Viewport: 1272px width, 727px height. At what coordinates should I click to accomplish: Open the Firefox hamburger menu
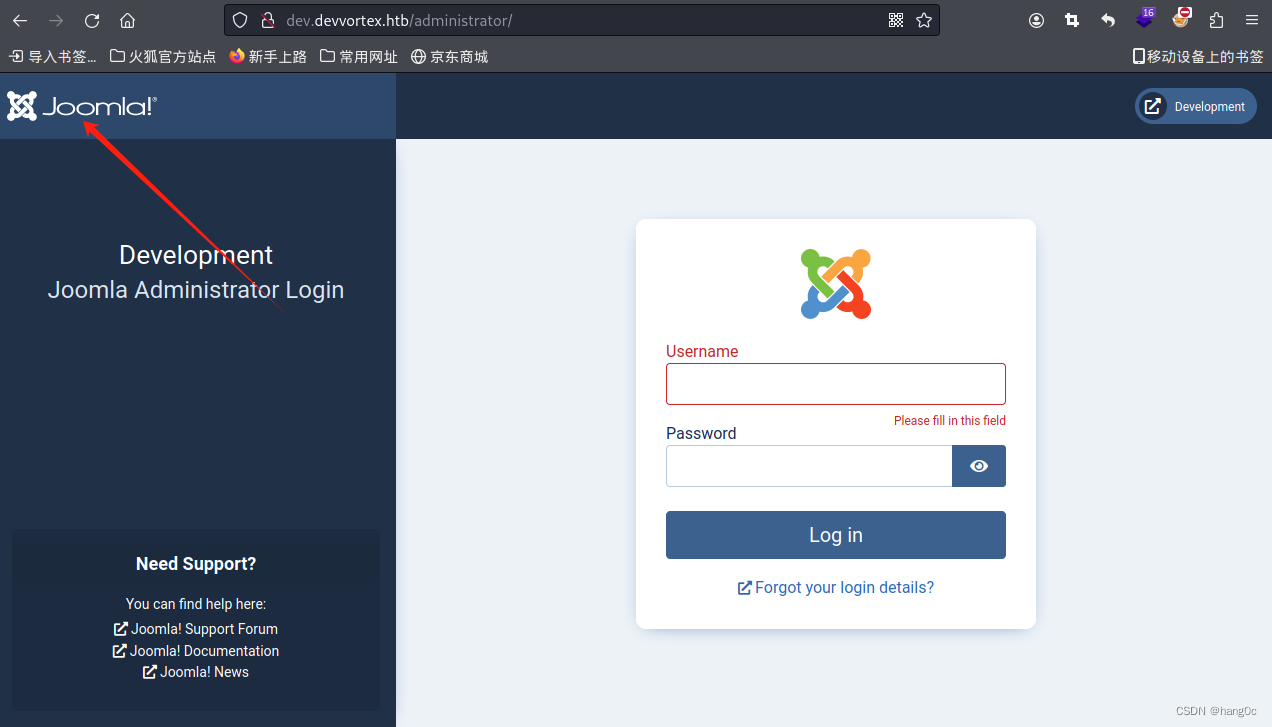point(1252,20)
